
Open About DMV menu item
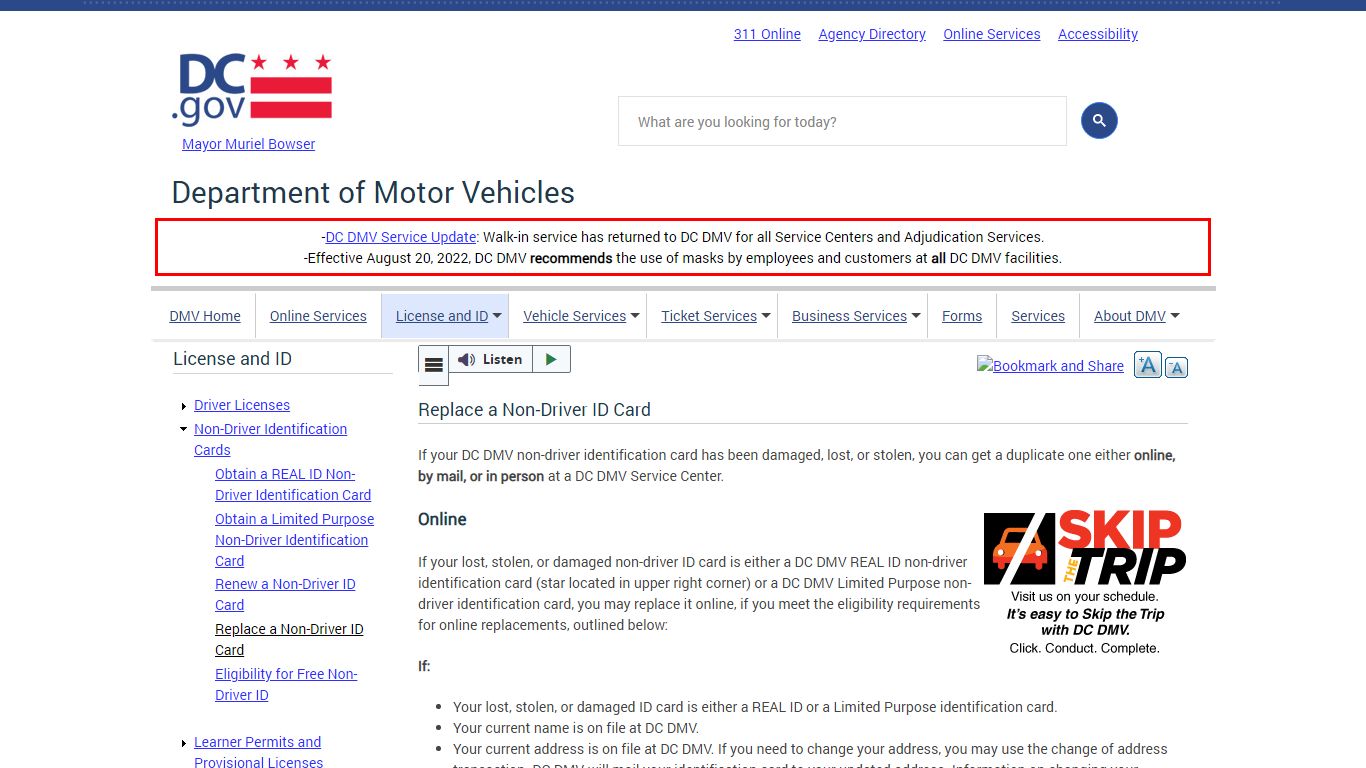tap(1130, 316)
